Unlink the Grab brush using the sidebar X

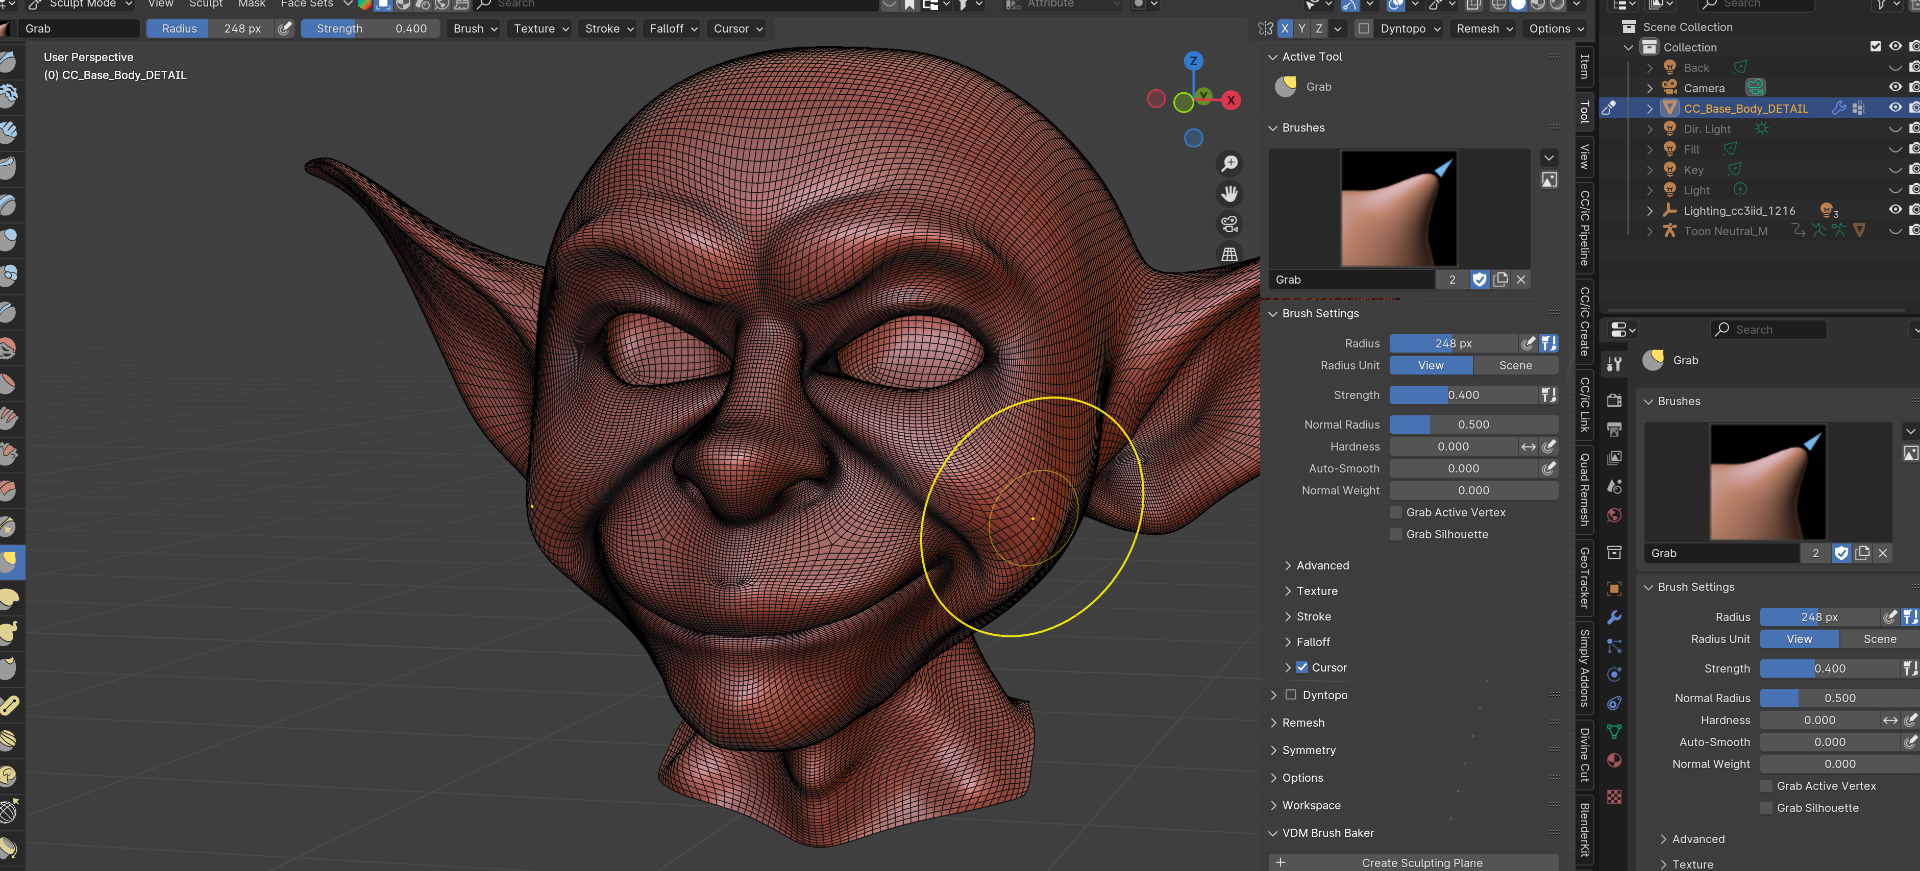tap(1521, 280)
